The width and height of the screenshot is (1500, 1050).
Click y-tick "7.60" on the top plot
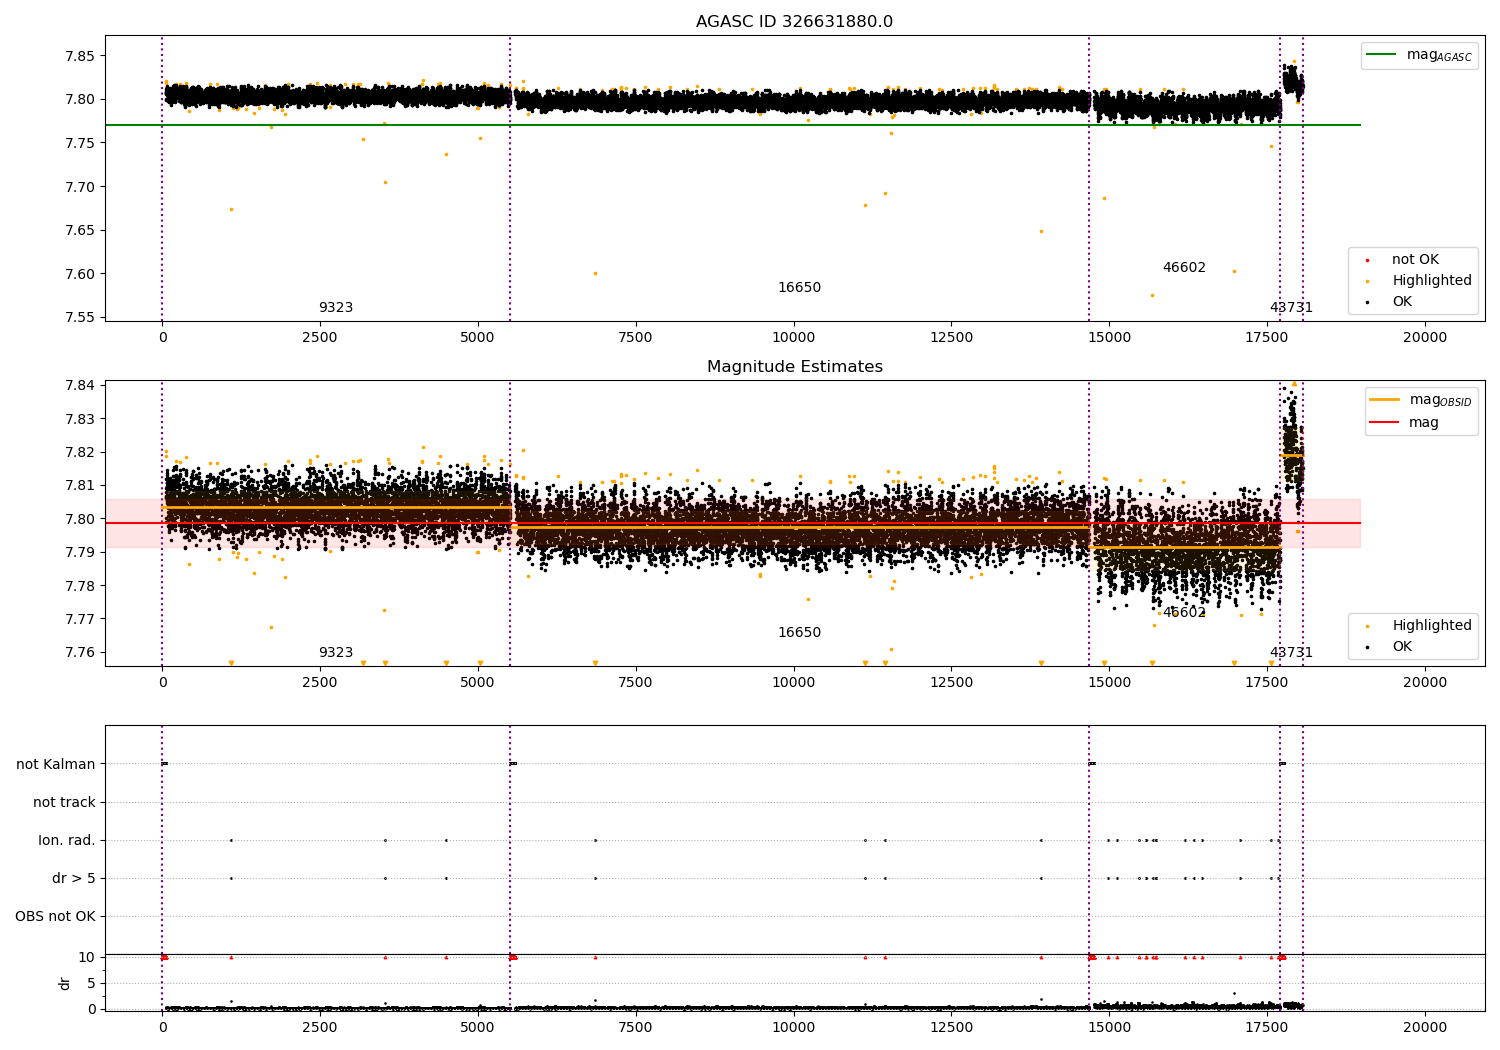(x=80, y=274)
